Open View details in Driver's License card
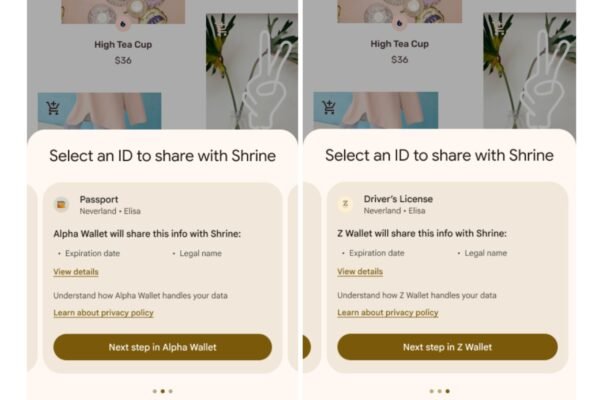 click(x=360, y=271)
